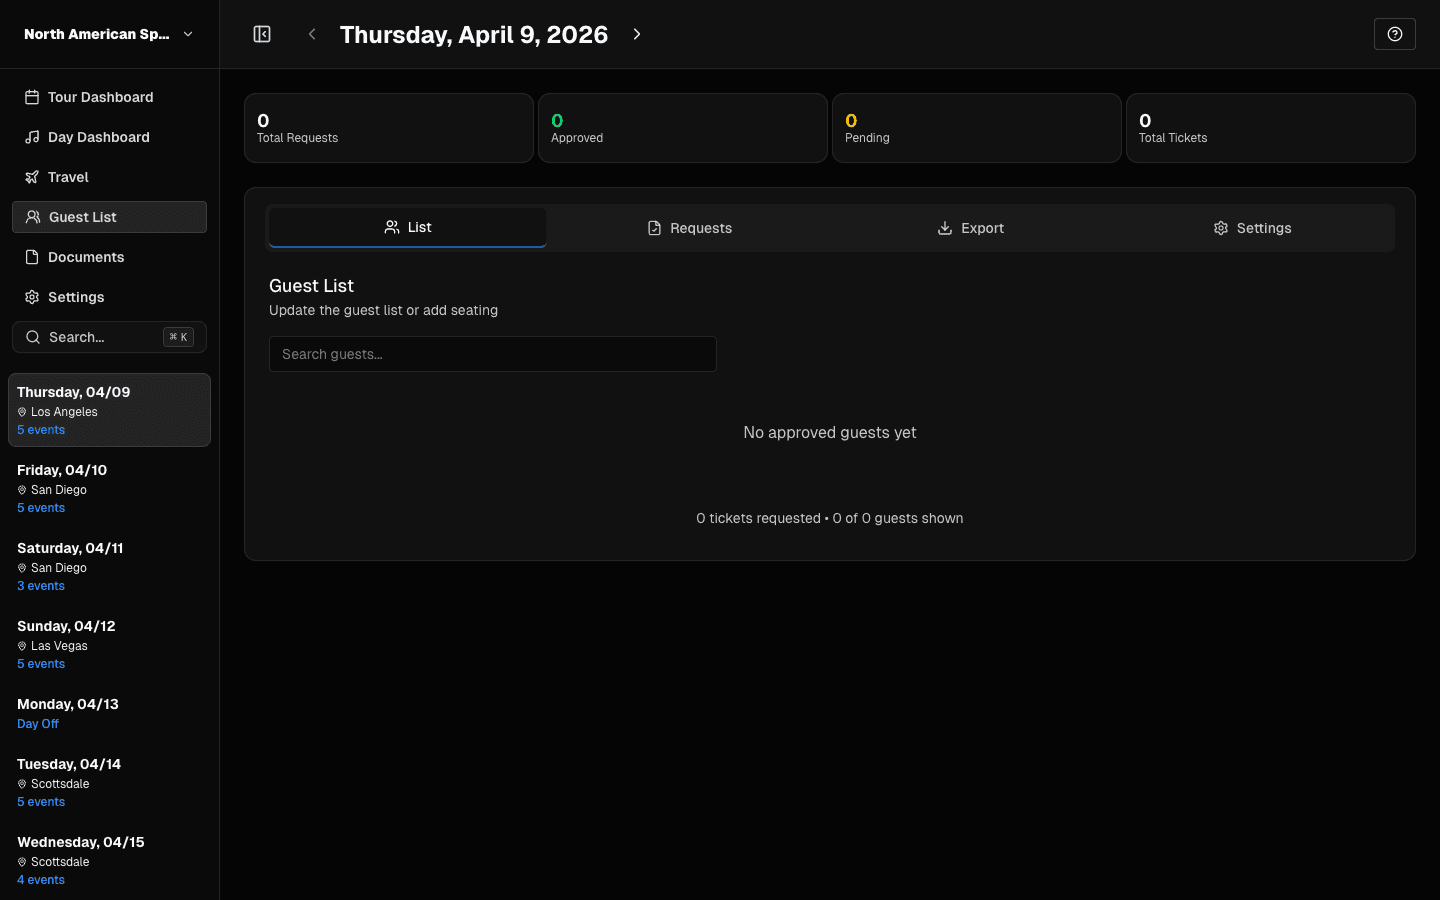
Task: Click the help question mark icon
Action: coord(1394,34)
